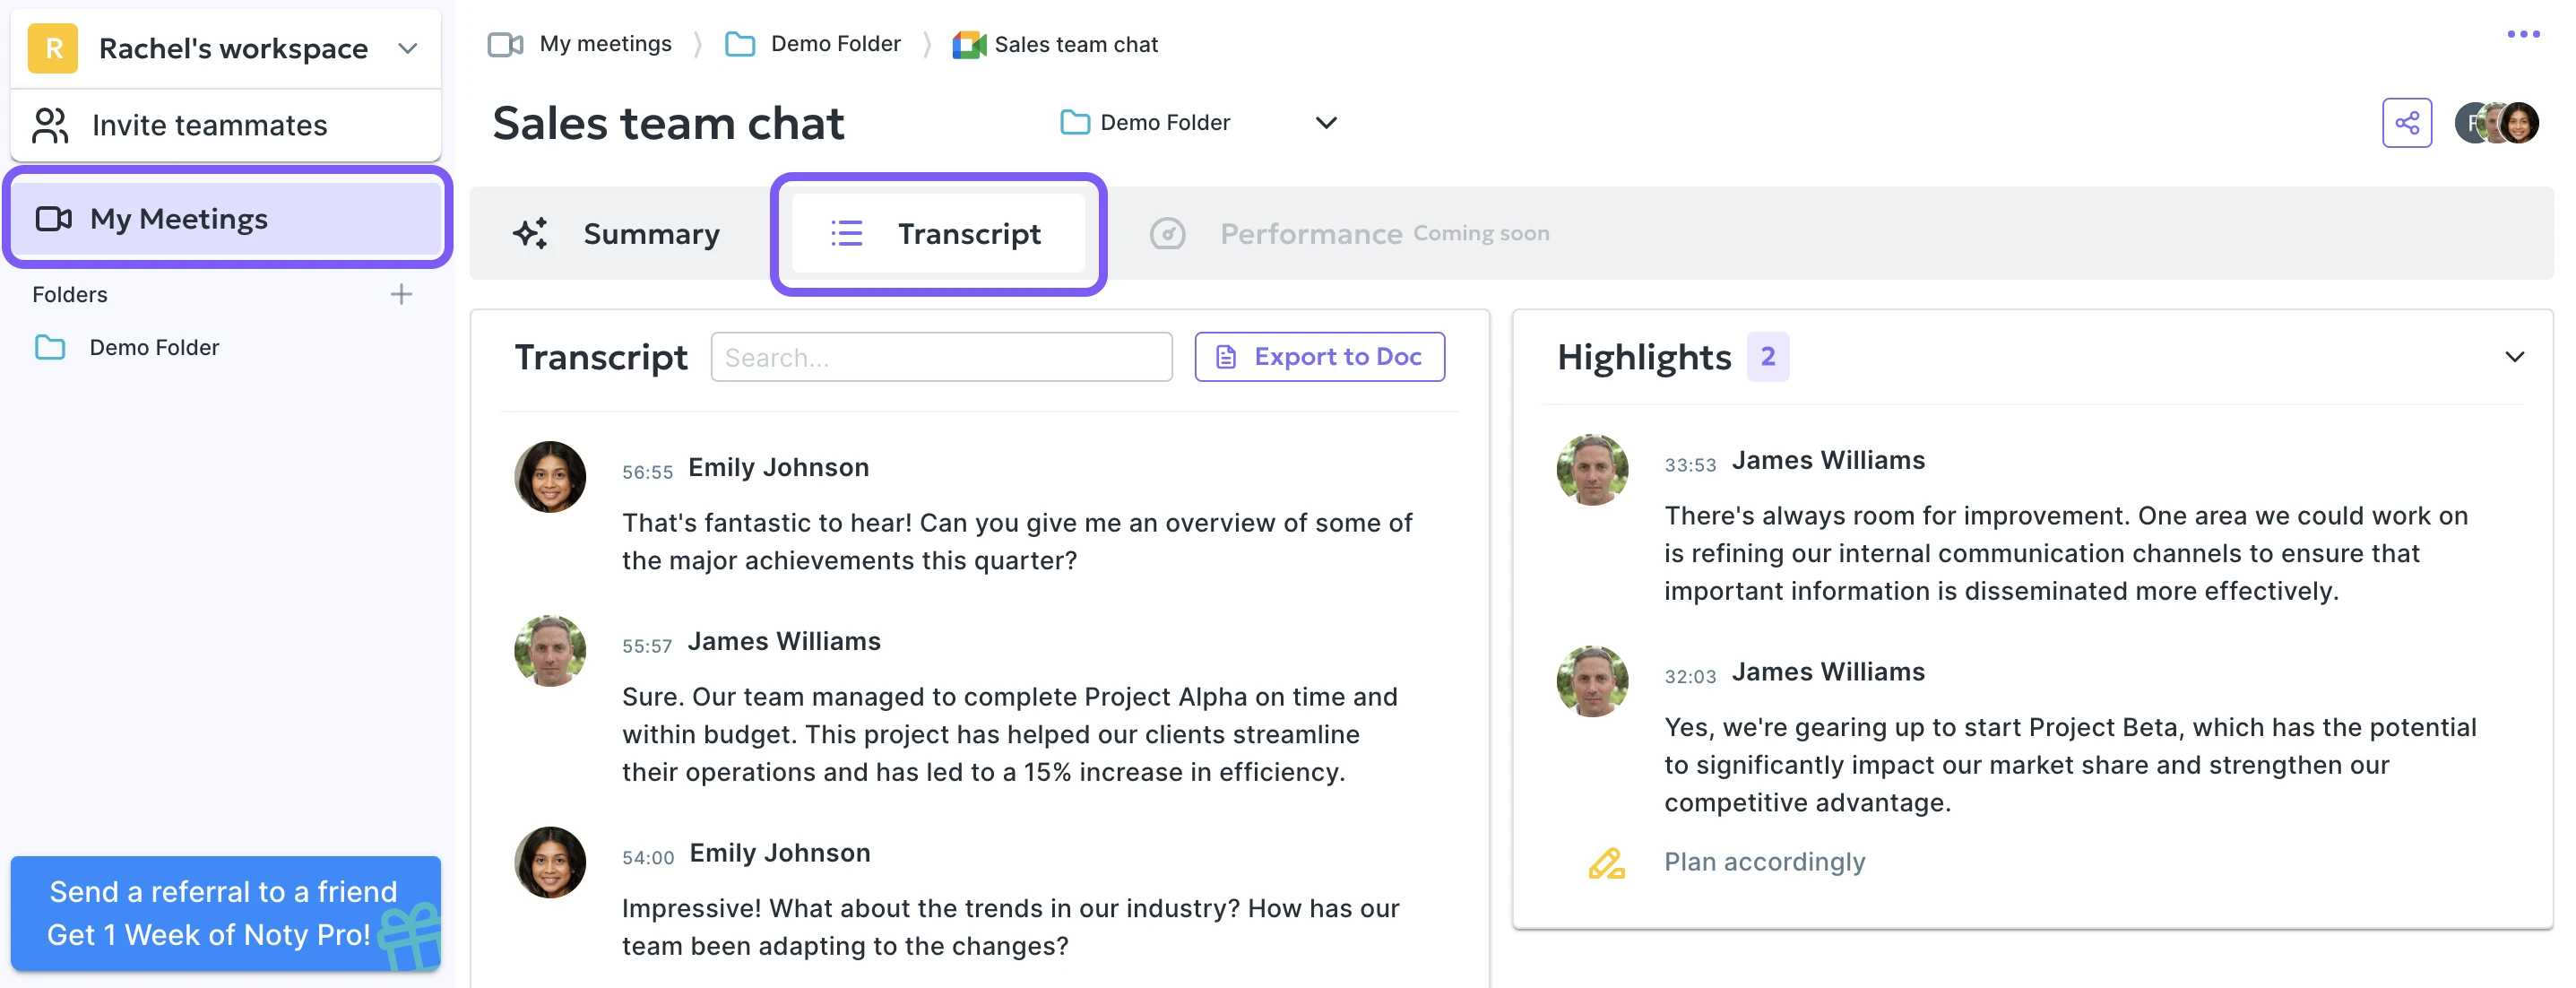Click the add folder plus icon

pyautogui.click(x=401, y=294)
